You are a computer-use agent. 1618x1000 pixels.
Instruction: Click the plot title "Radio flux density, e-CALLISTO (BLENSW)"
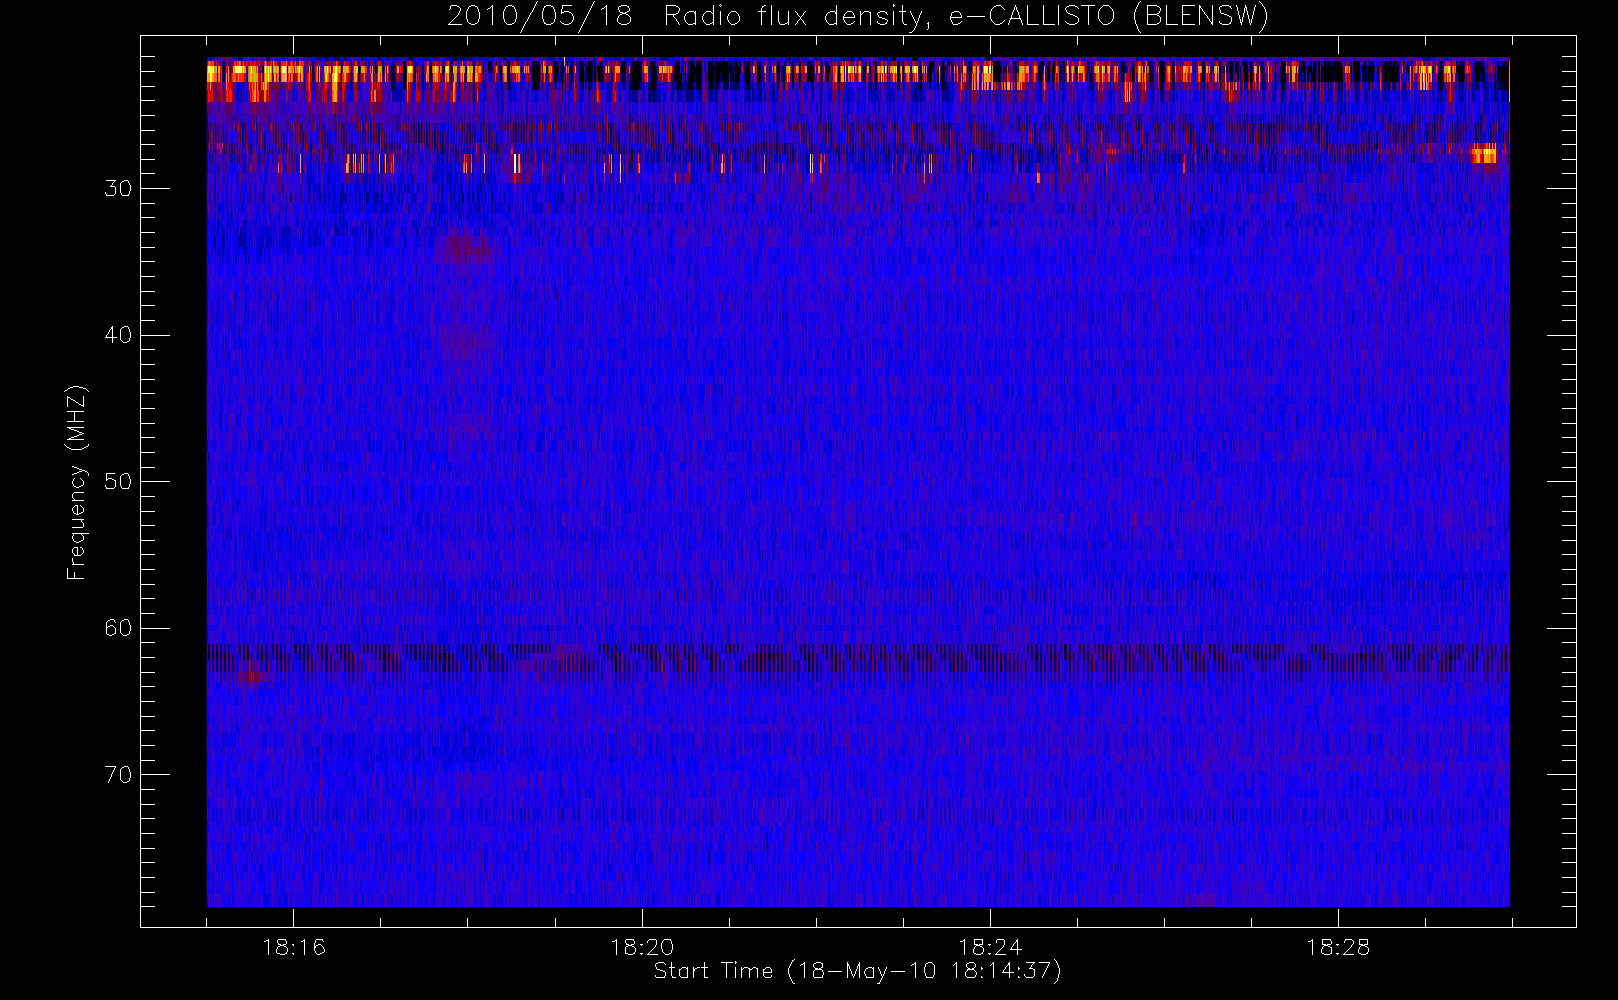(x=966, y=17)
